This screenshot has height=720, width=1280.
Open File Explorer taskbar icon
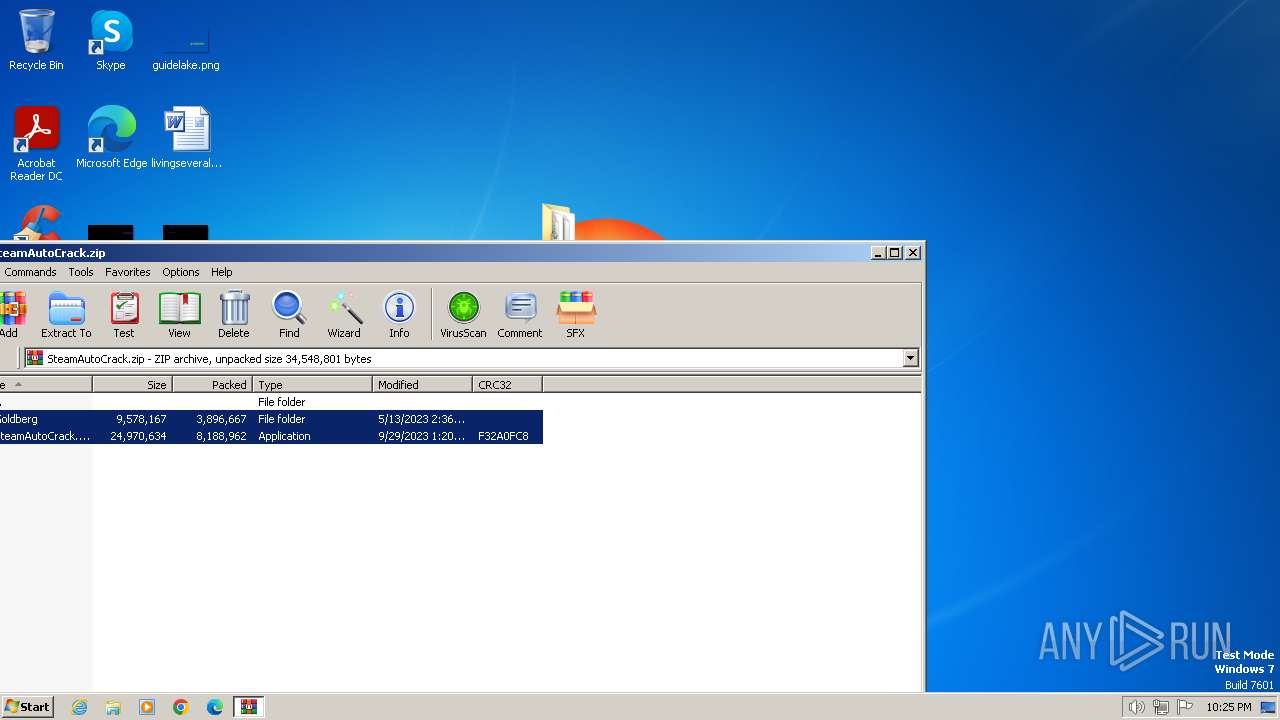pos(113,707)
